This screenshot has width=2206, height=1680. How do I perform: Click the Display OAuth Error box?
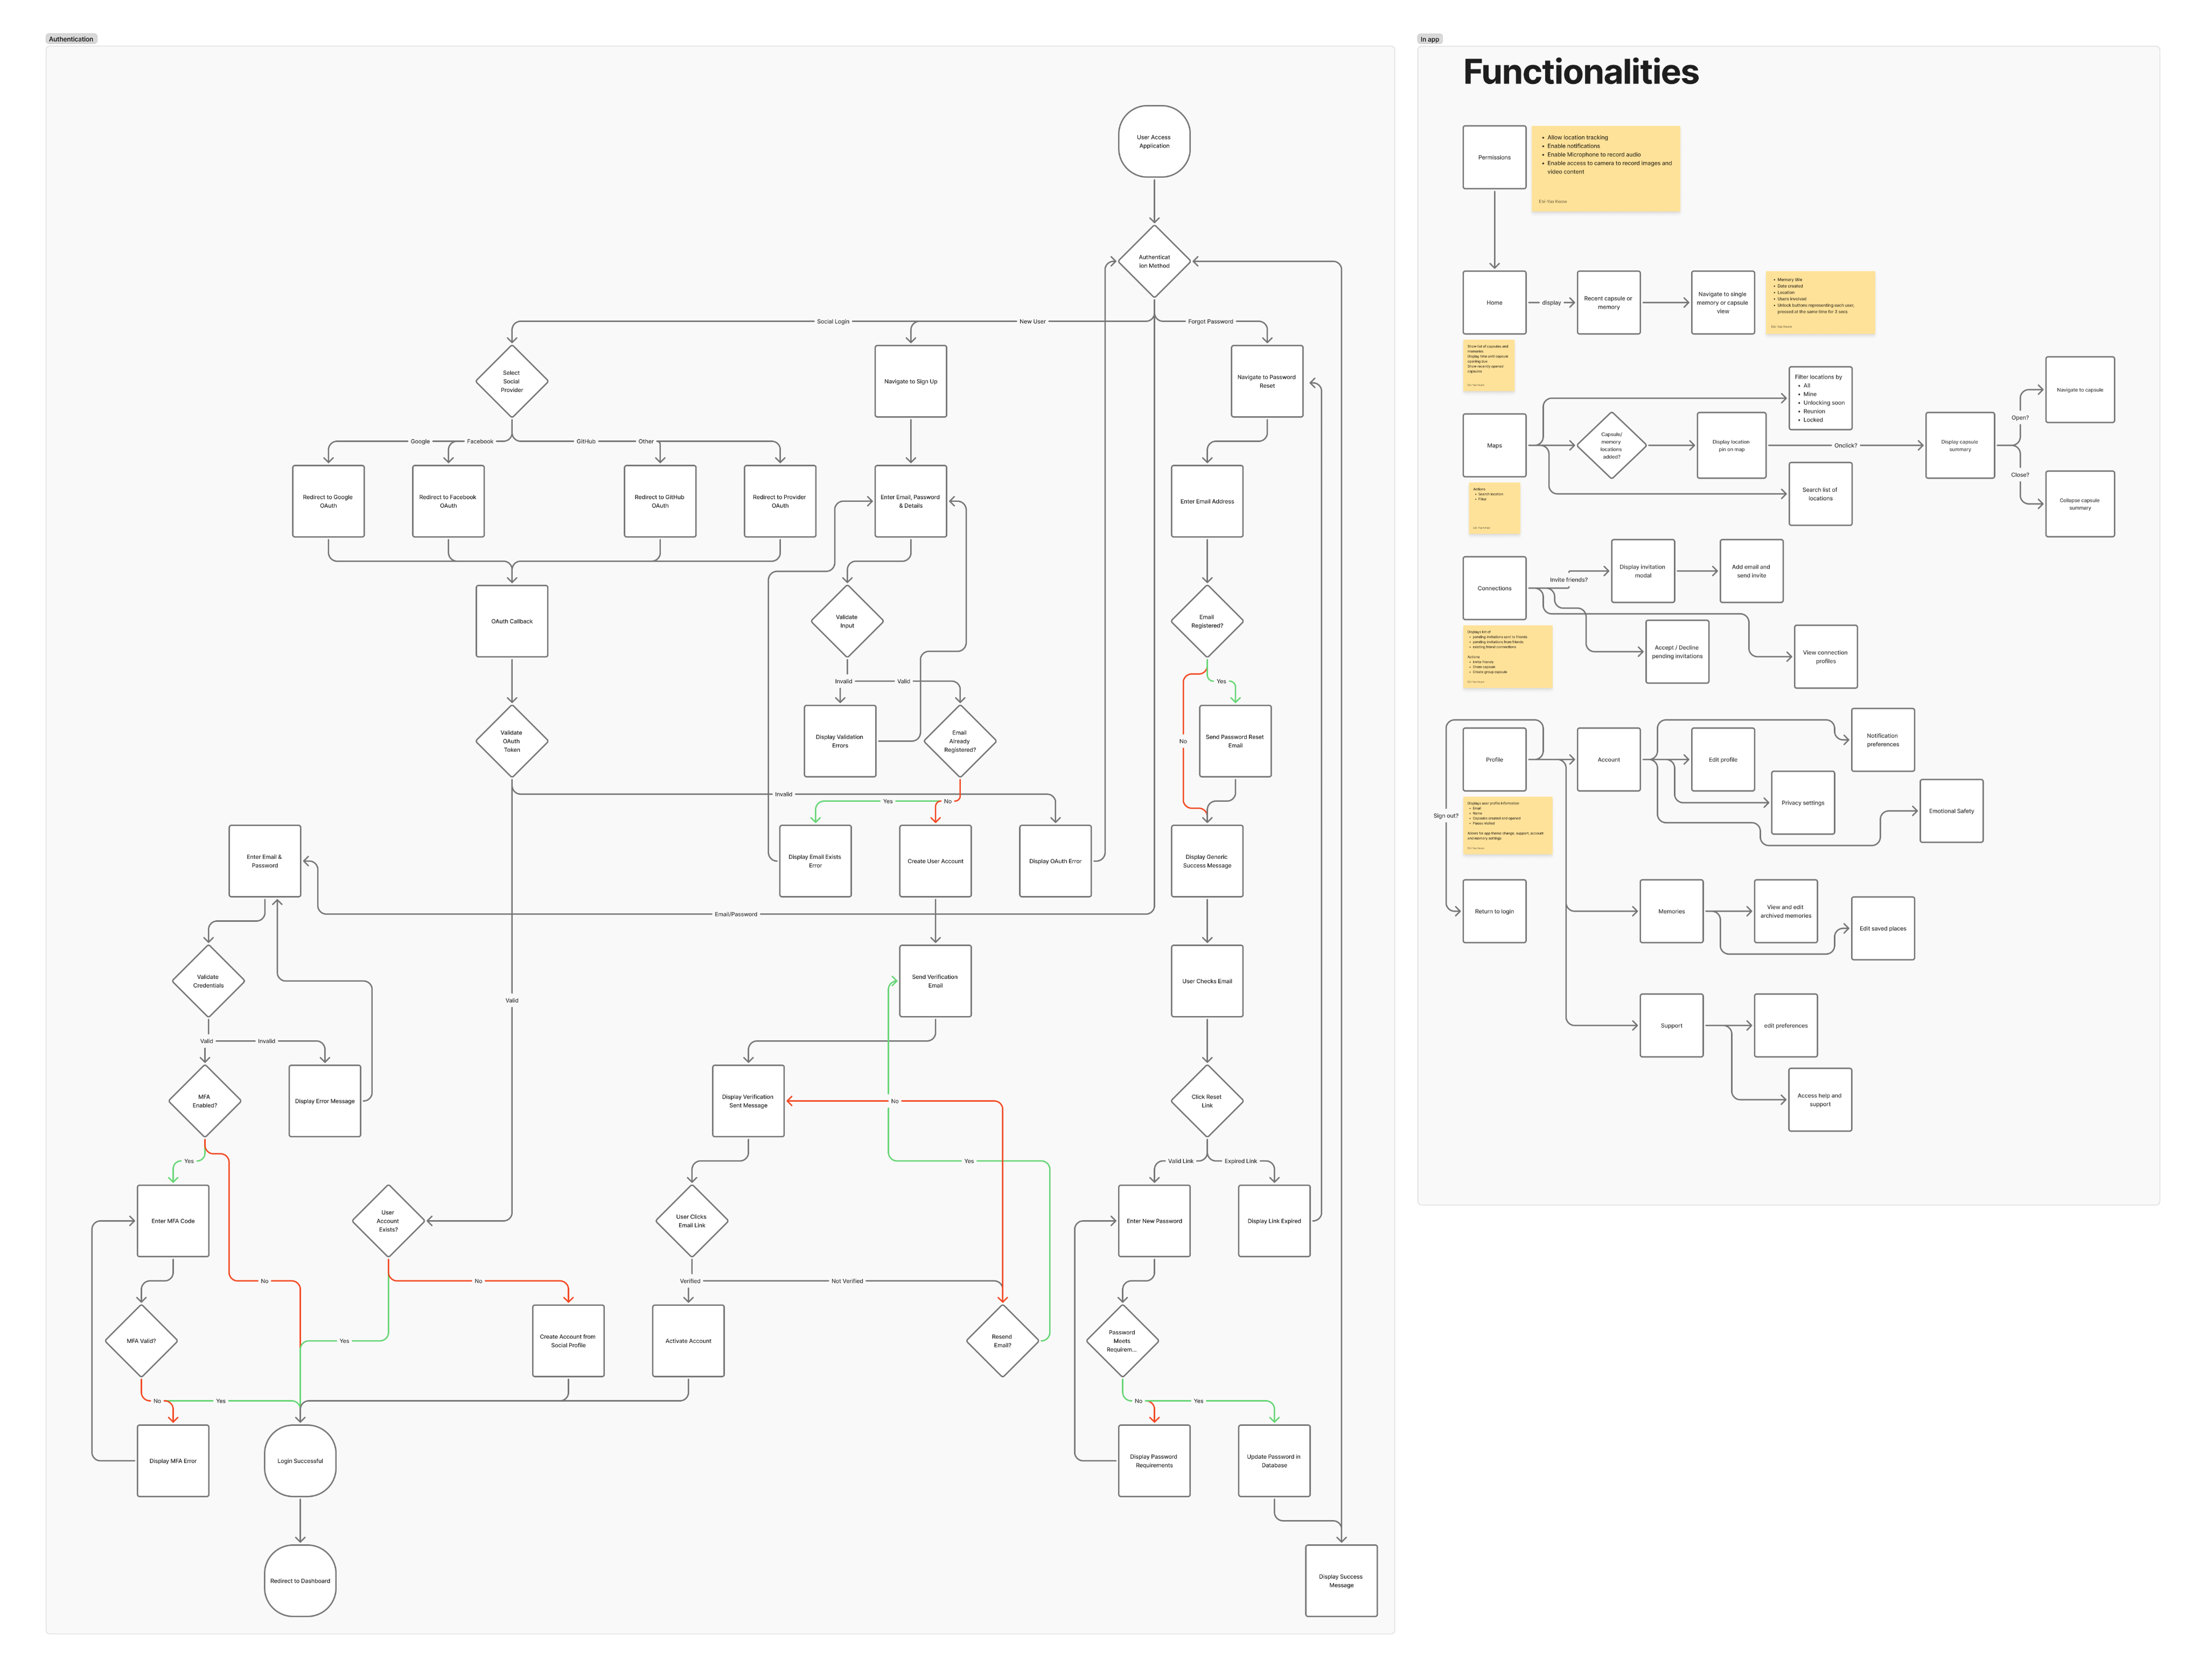[1055, 861]
